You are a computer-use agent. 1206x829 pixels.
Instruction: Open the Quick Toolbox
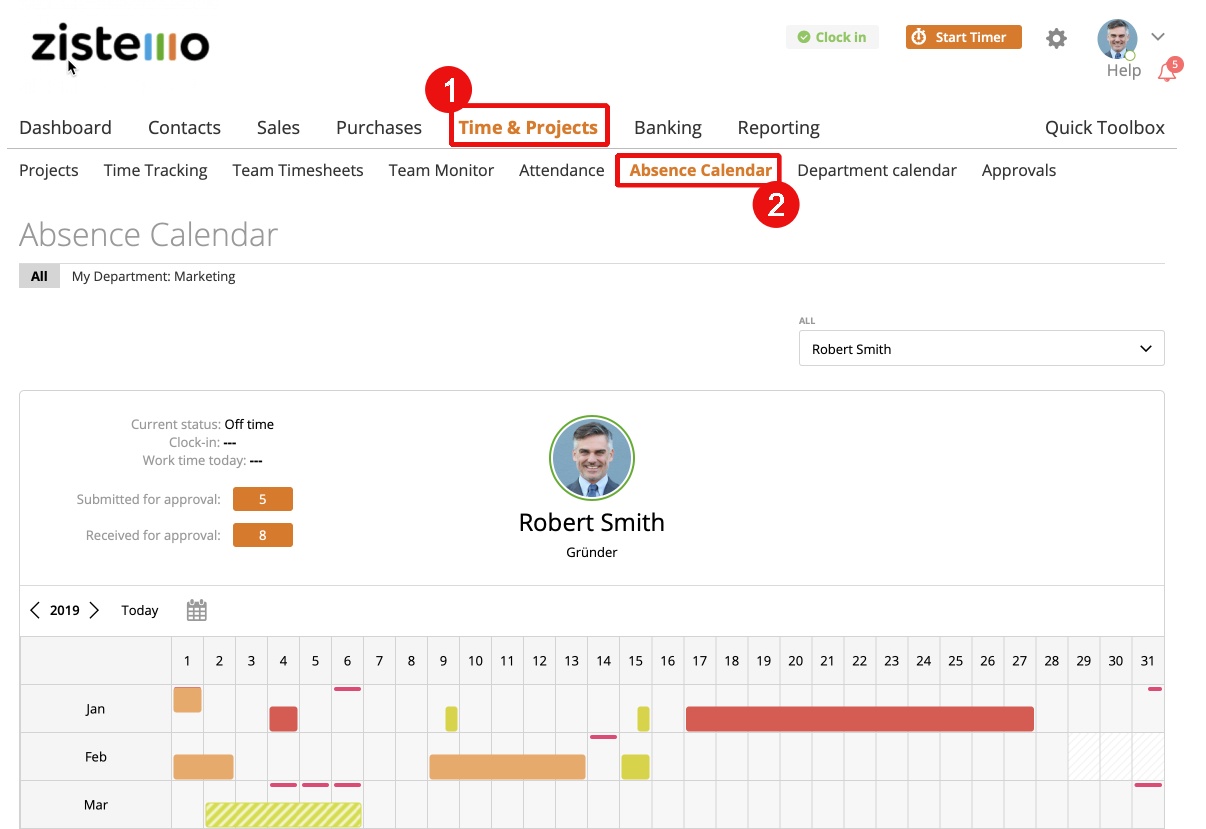pyautogui.click(x=1105, y=127)
